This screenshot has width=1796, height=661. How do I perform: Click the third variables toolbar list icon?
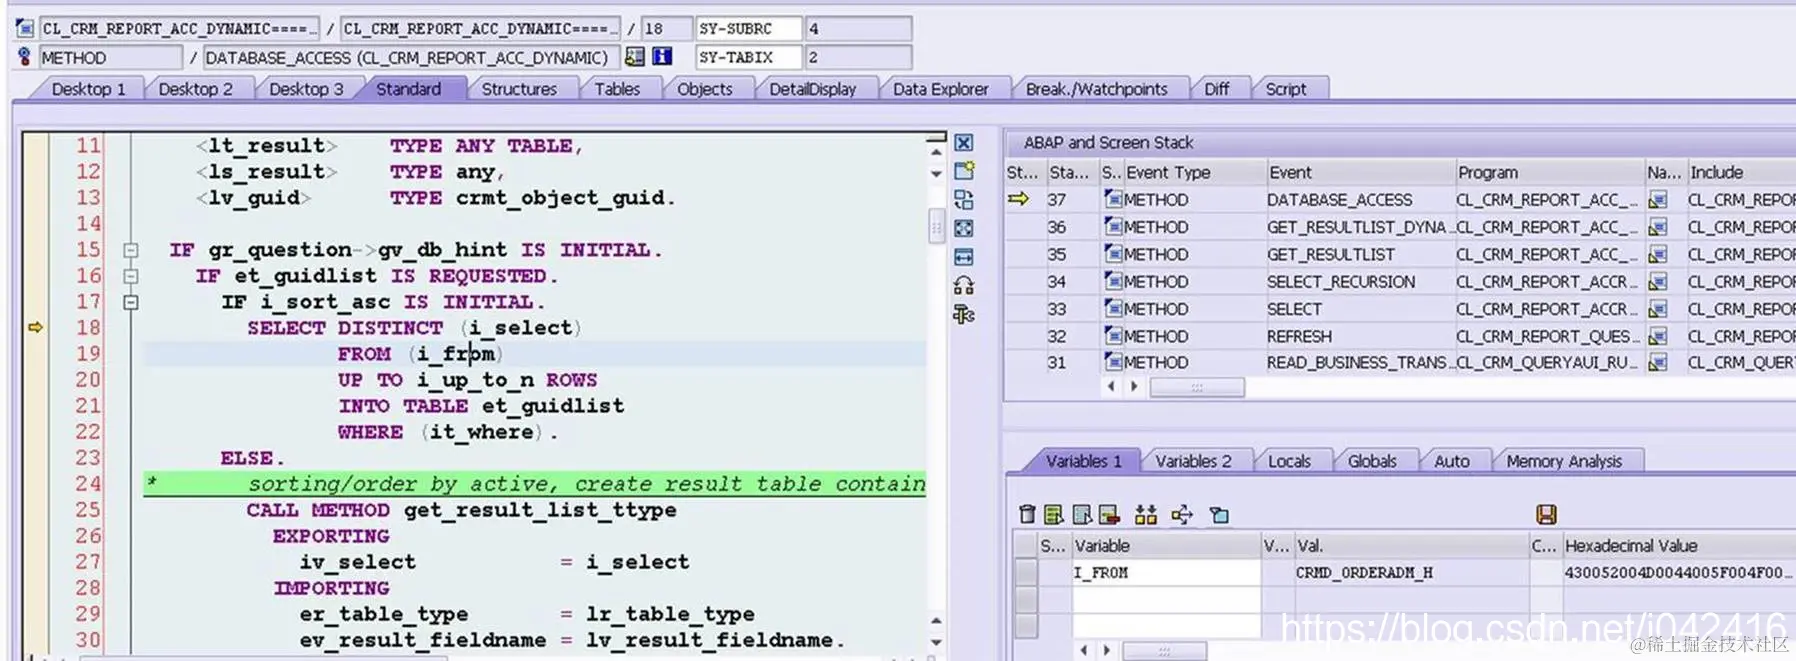1081,515
